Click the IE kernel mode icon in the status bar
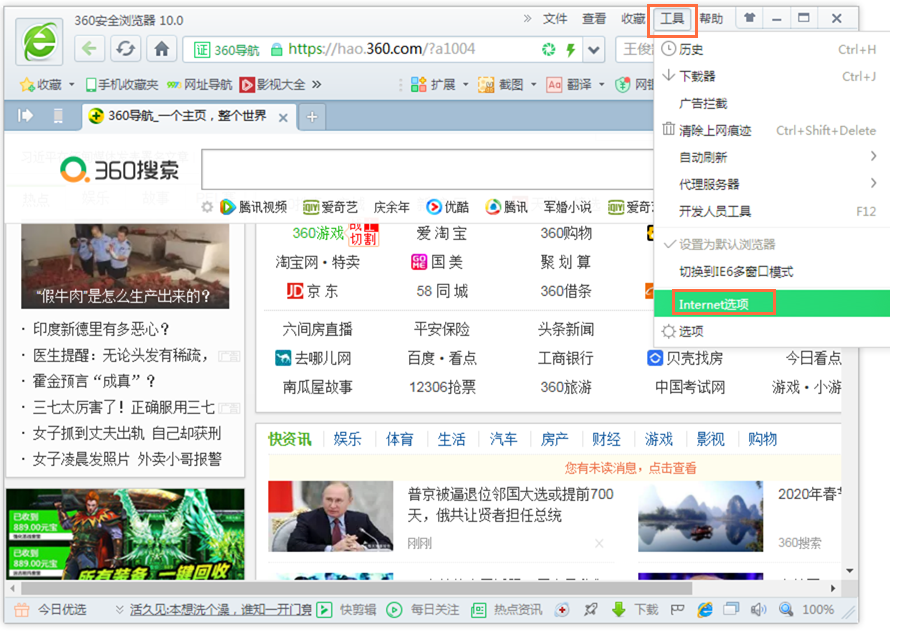This screenshot has height=635, width=905. (x=705, y=609)
